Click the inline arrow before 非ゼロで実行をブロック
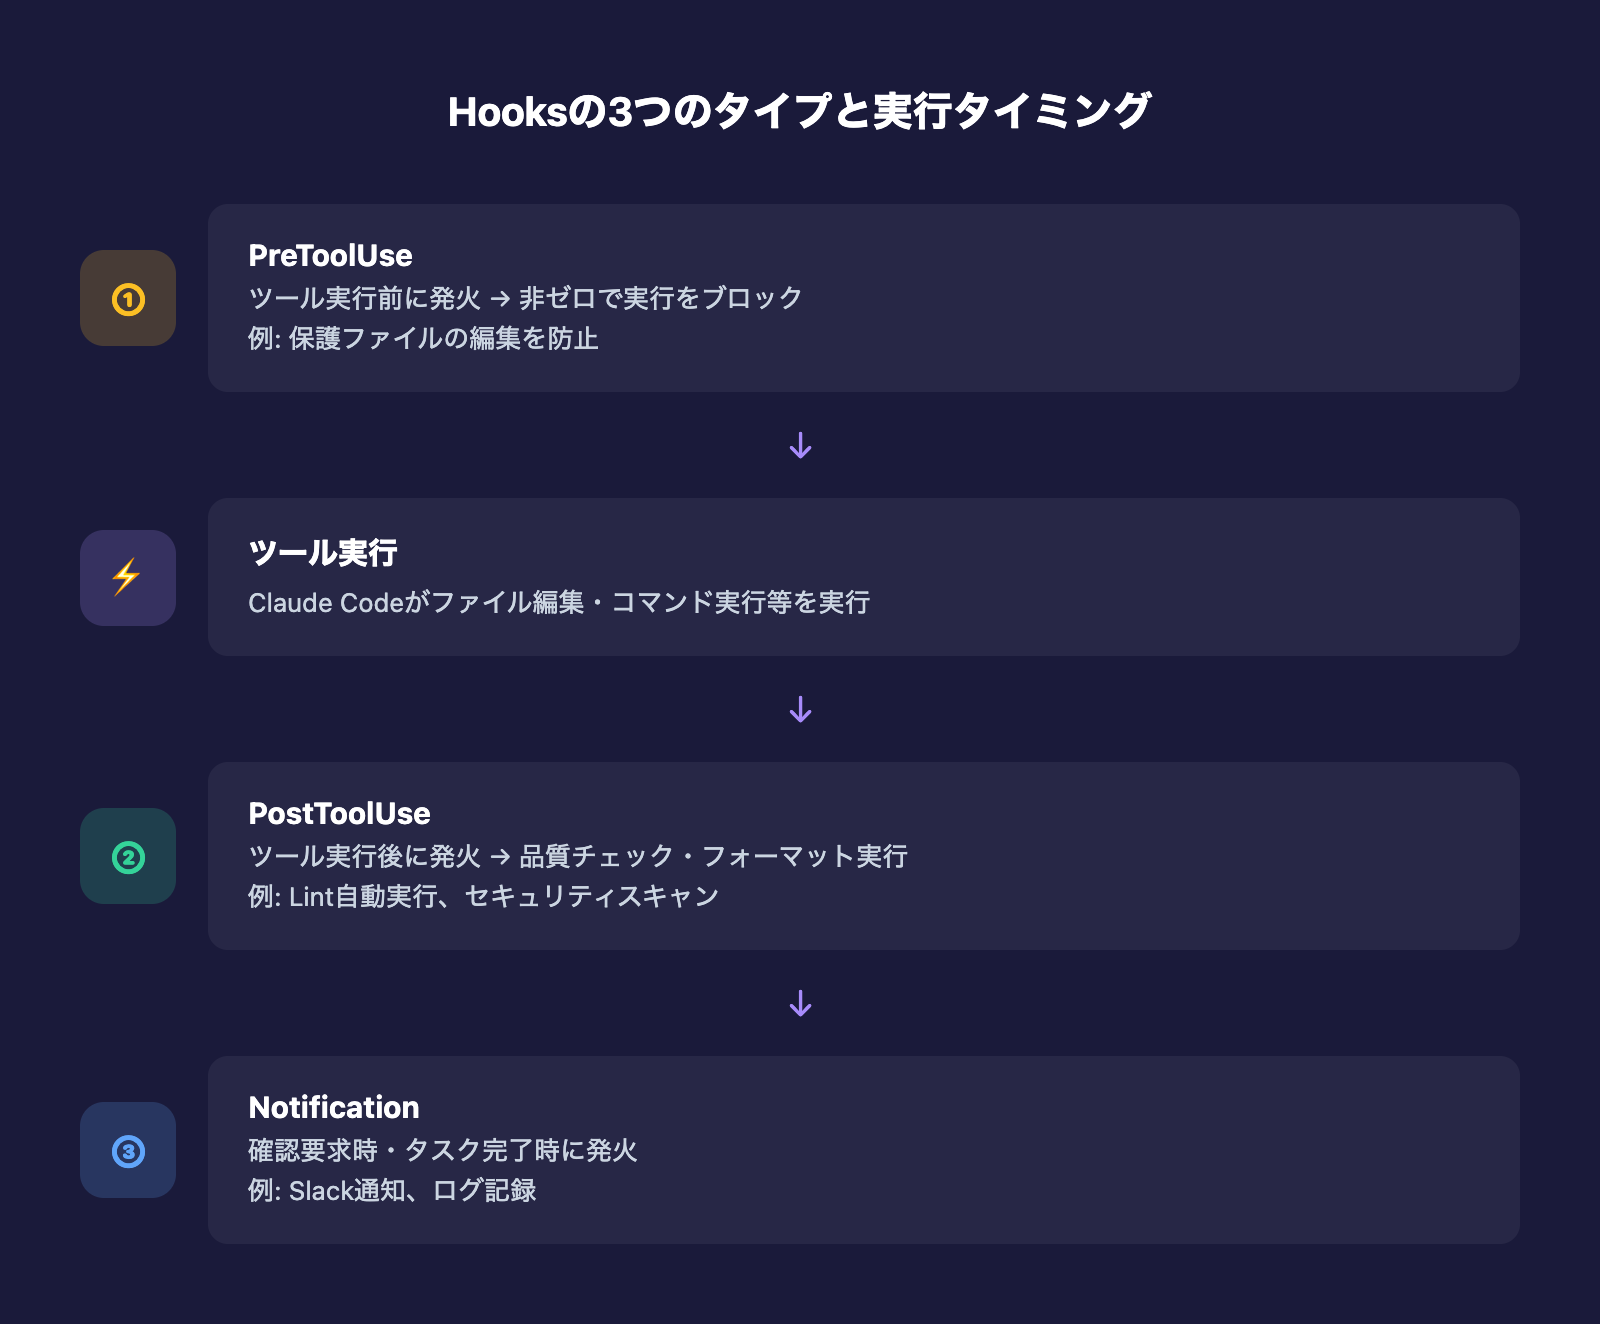The height and width of the screenshot is (1324, 1600). coord(500,299)
